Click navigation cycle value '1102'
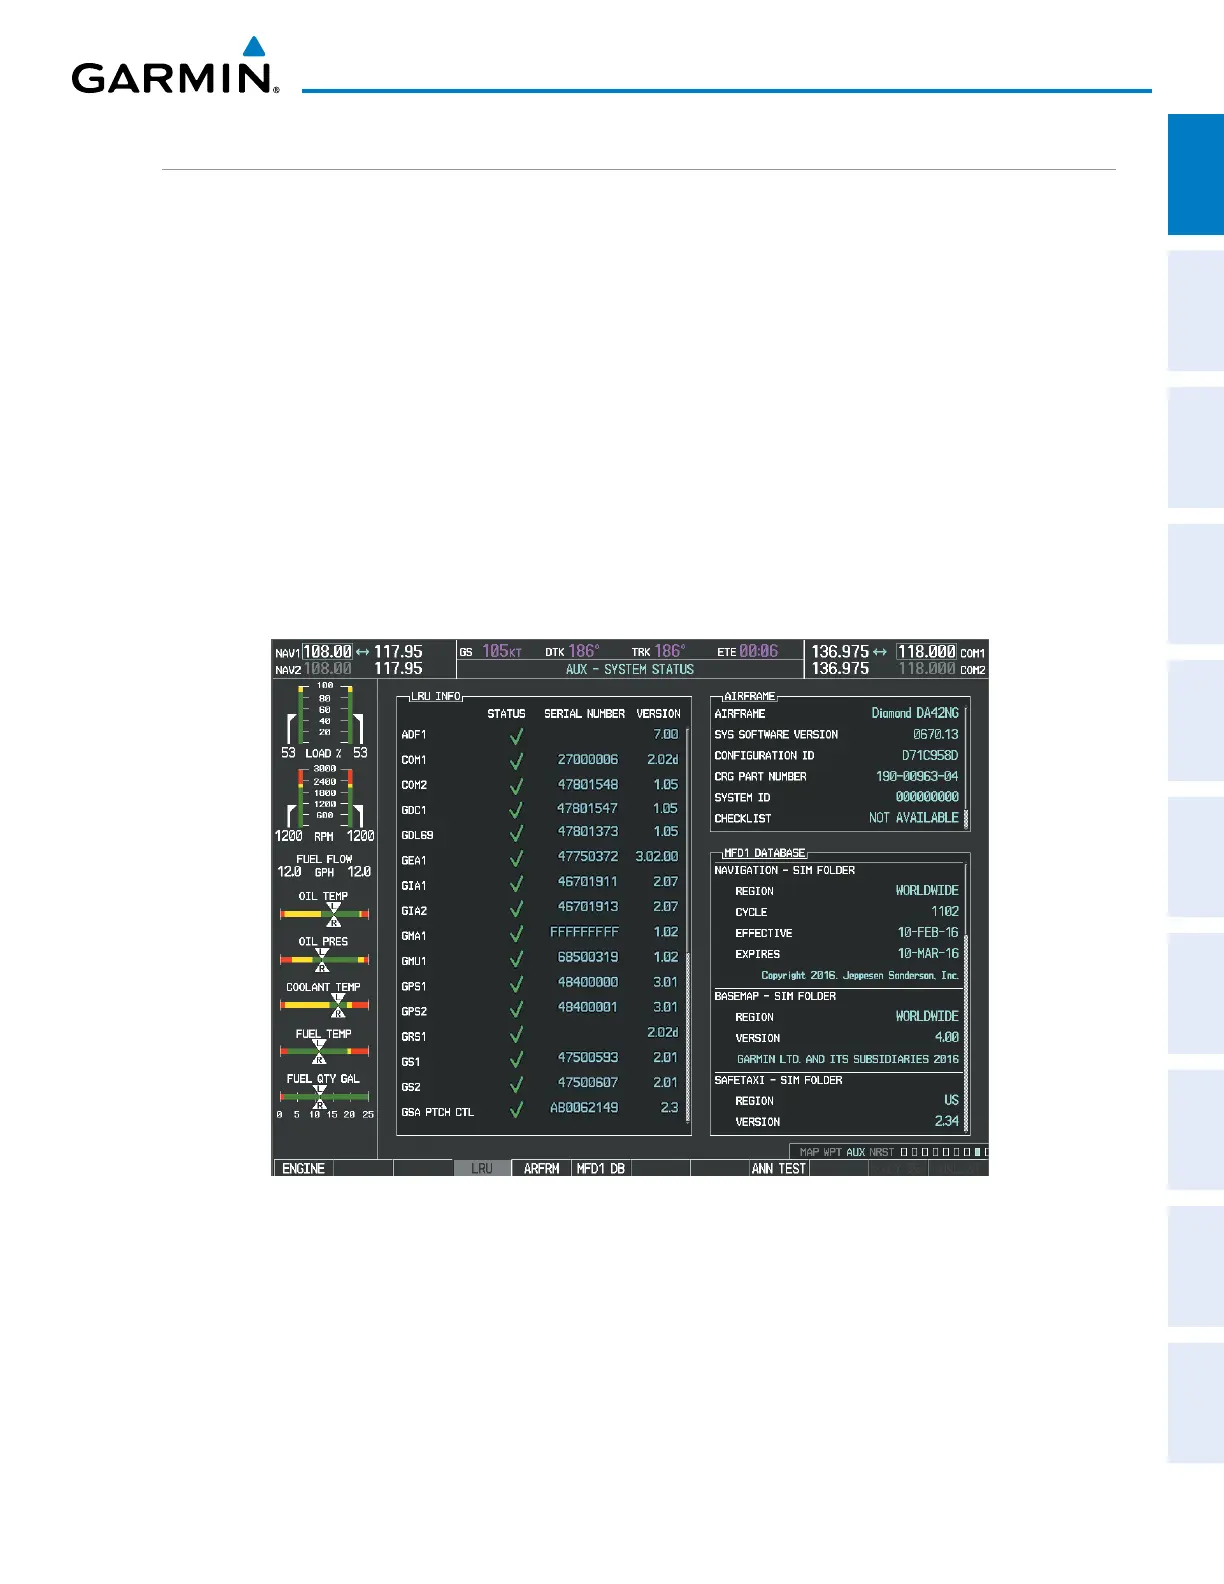Viewport: 1224px width, 1584px height. pyautogui.click(x=945, y=911)
